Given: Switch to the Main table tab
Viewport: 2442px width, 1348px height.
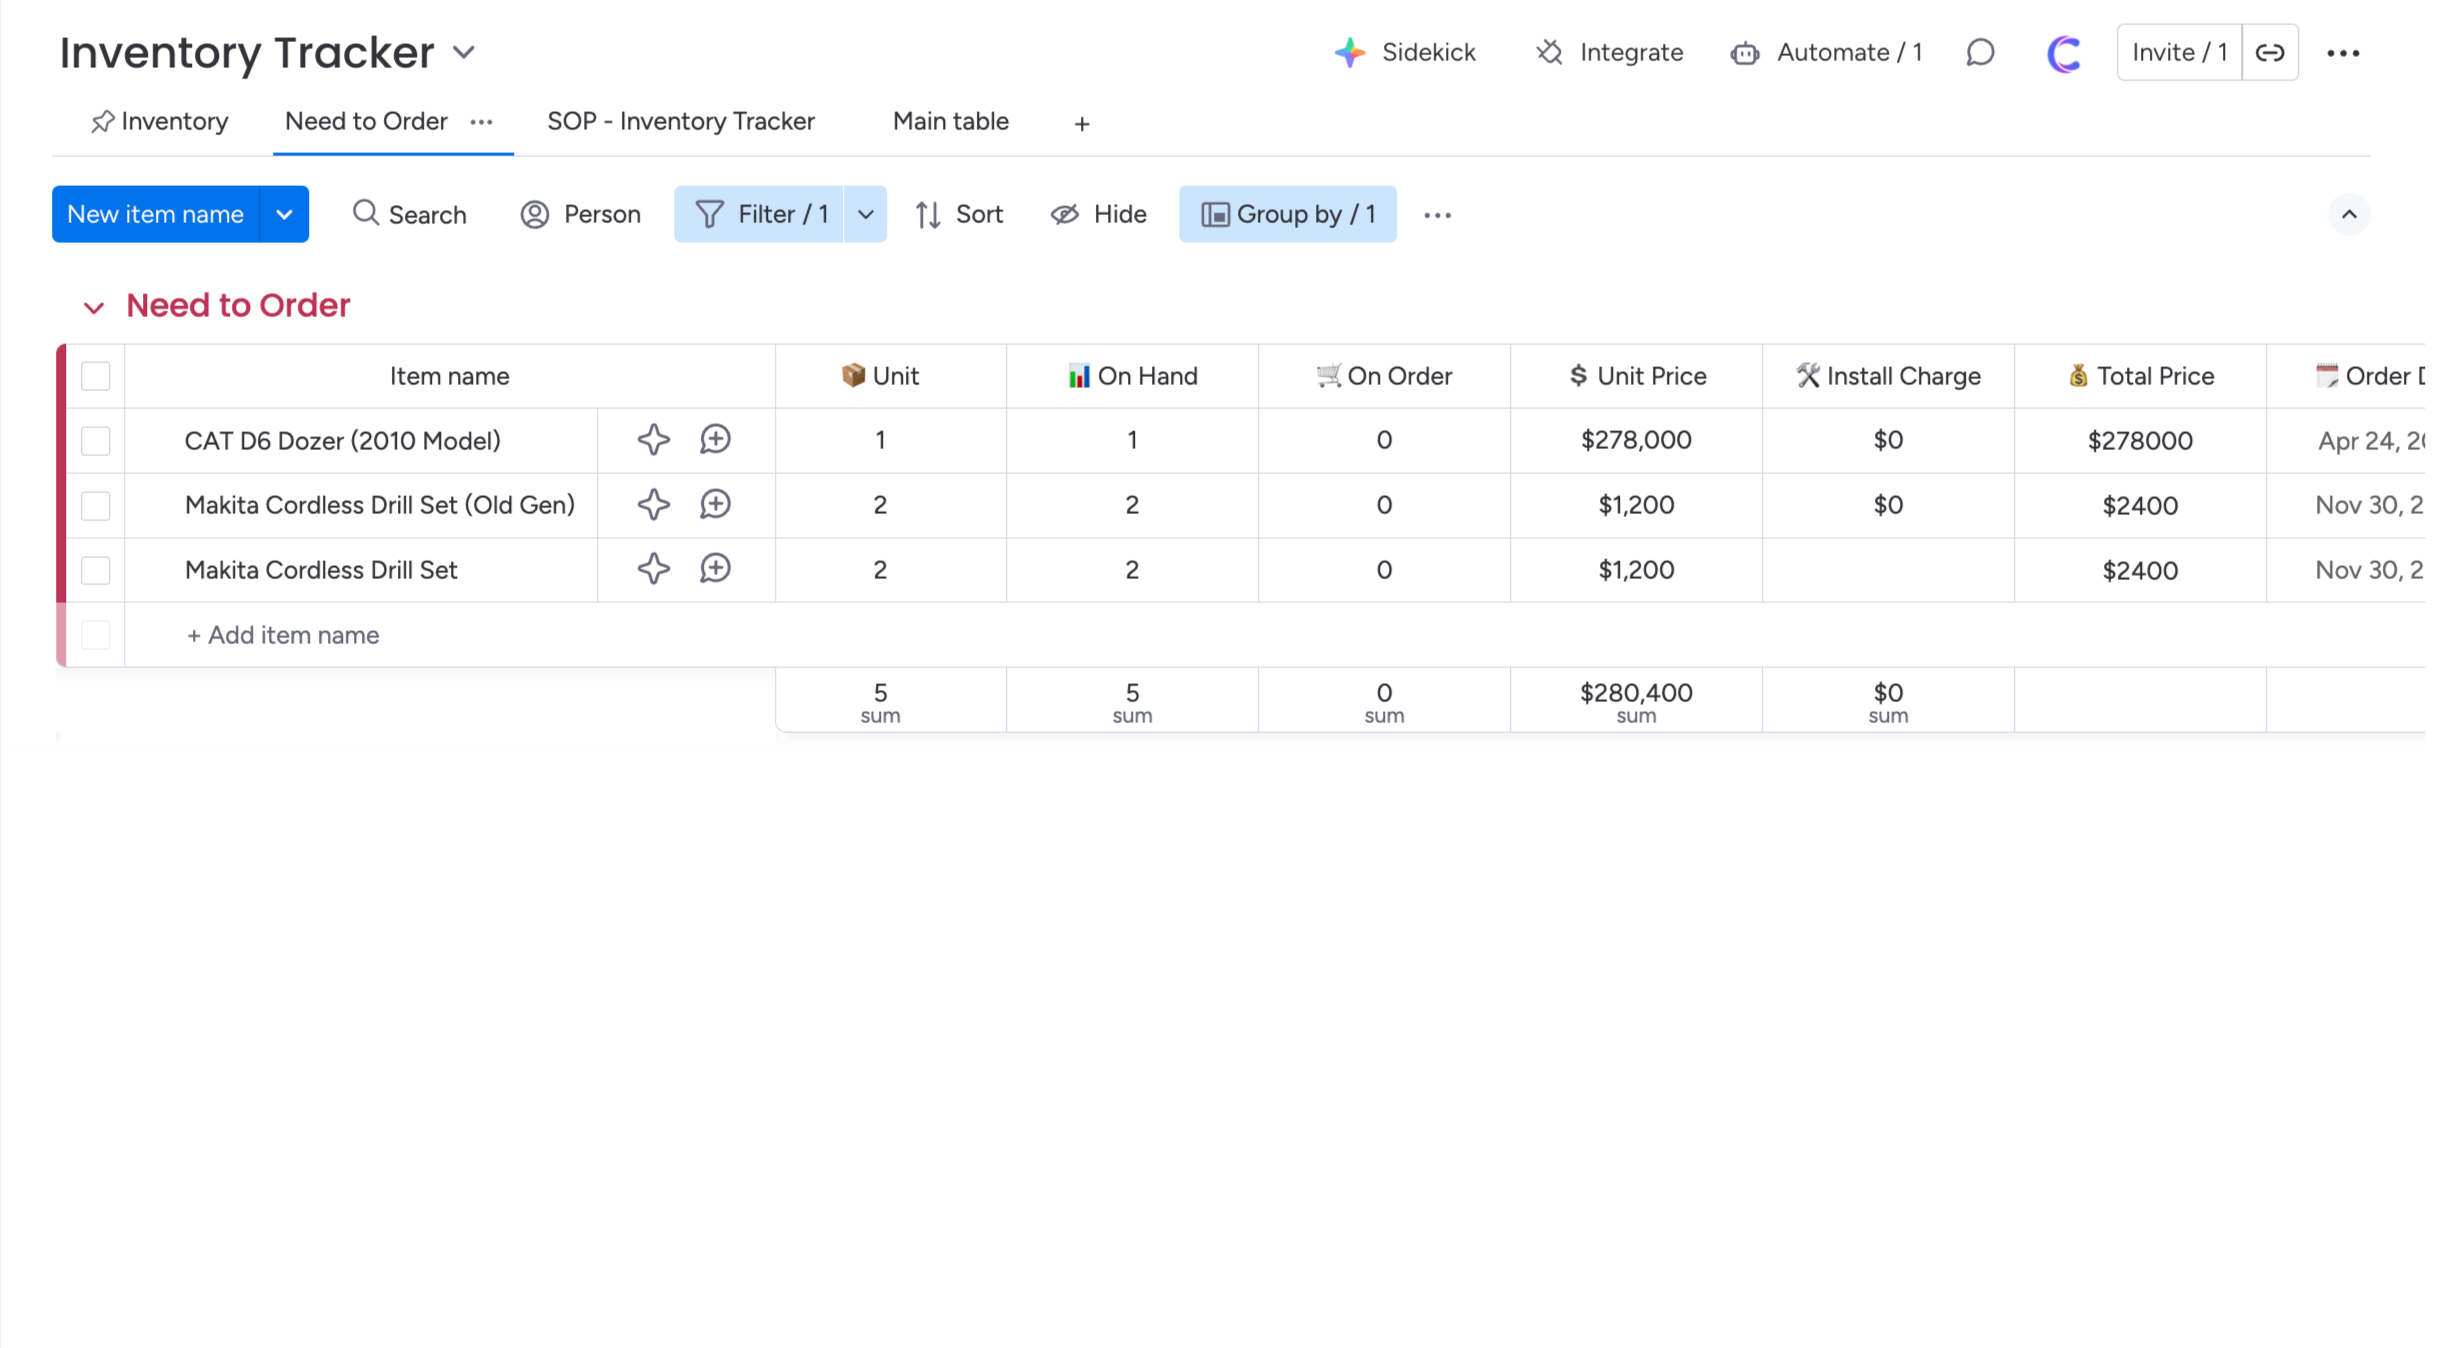Looking at the screenshot, I should 950,121.
